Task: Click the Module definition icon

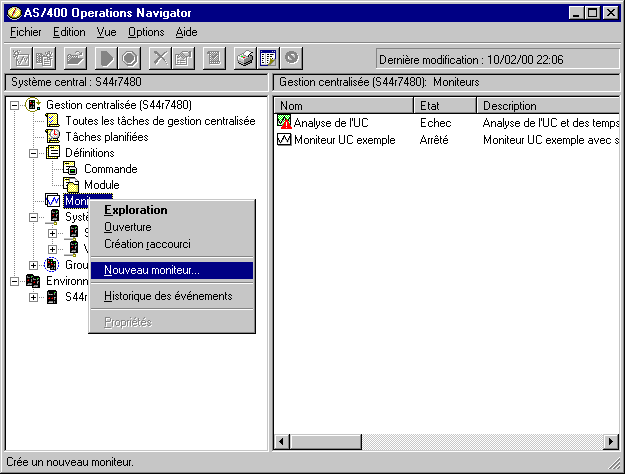Action: click(71, 184)
